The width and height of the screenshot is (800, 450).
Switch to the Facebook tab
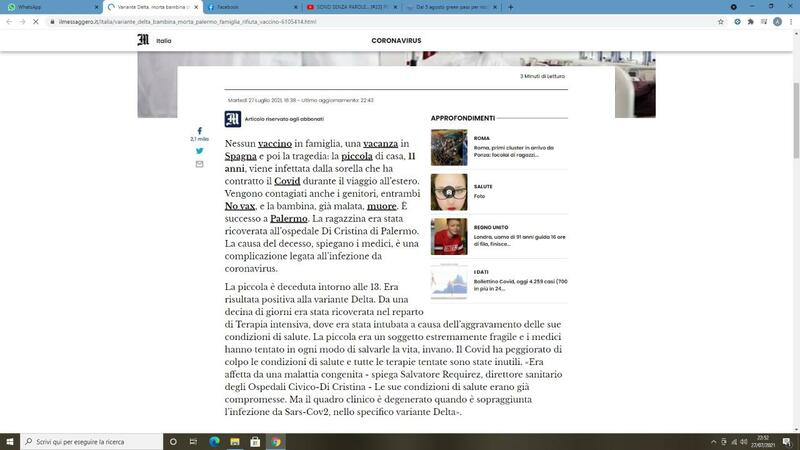252,7
